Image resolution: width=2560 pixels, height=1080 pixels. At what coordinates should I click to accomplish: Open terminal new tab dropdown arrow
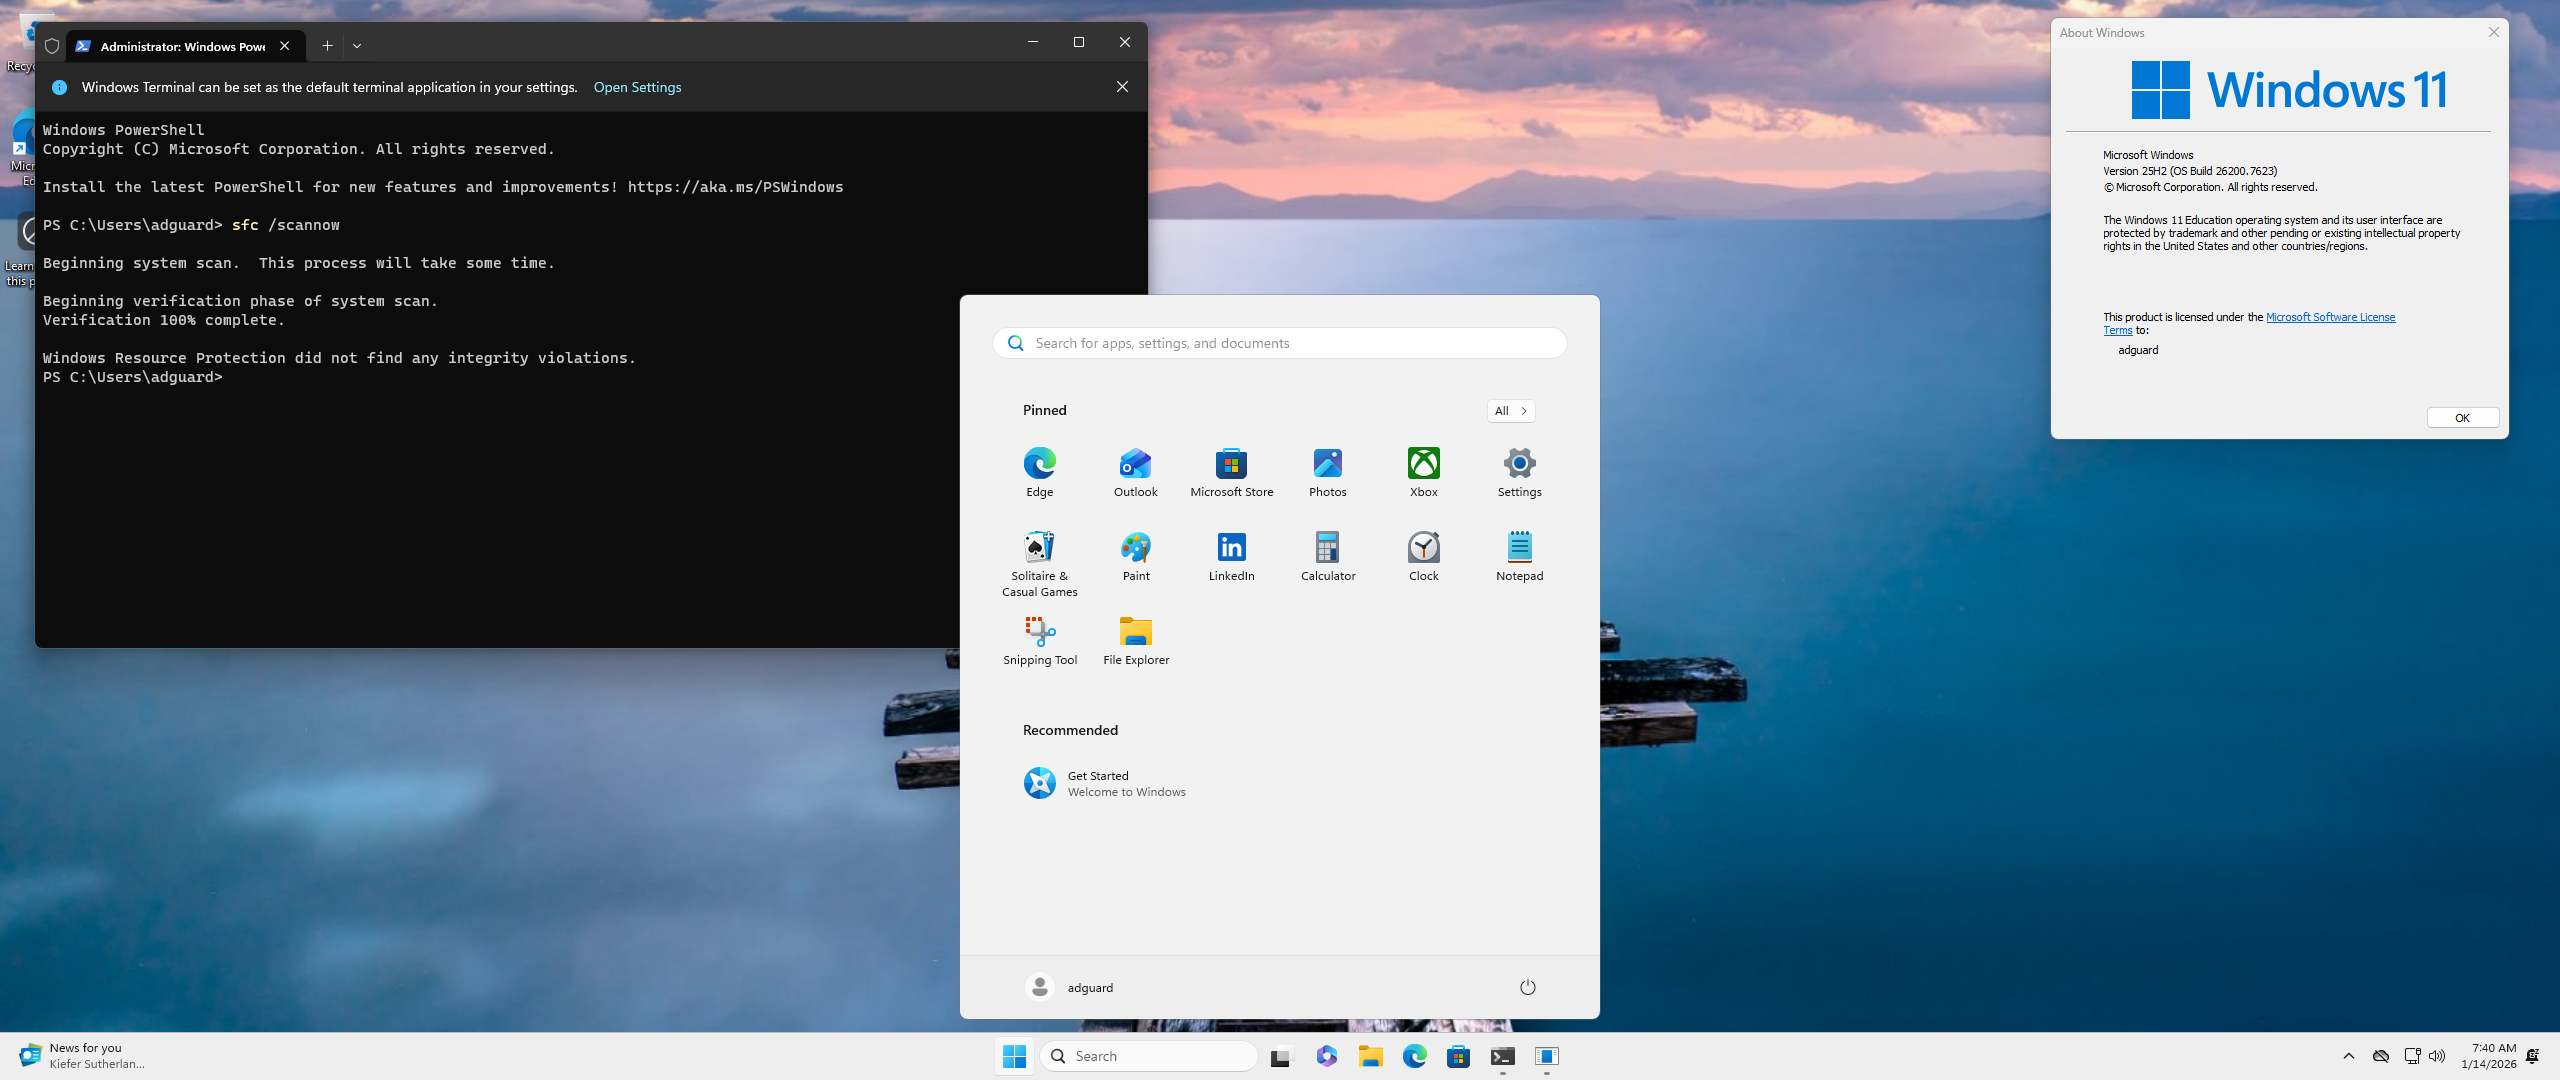(x=357, y=46)
